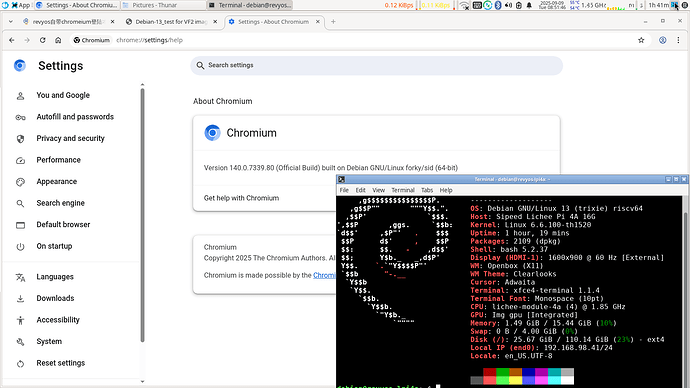Click the person icon beside You and Google
This screenshot has height=388, width=690.
click(20, 96)
